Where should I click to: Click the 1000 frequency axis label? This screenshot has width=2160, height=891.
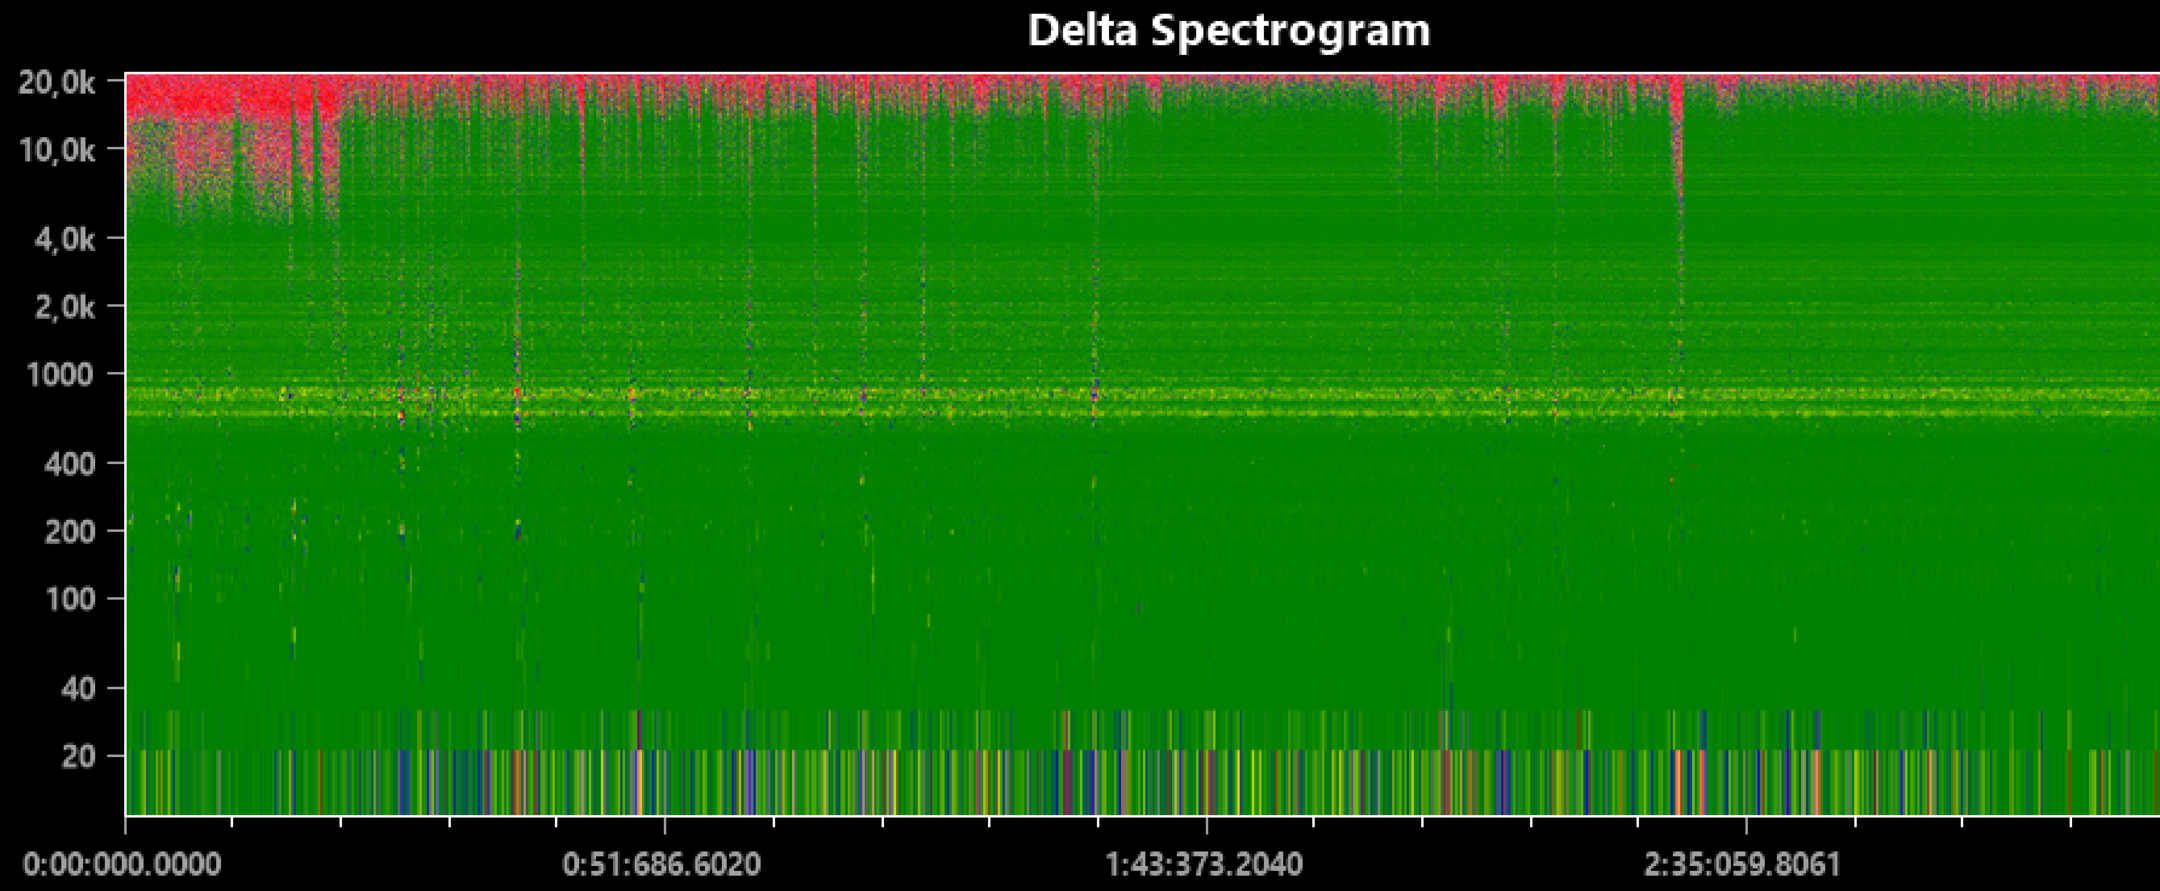coord(60,375)
